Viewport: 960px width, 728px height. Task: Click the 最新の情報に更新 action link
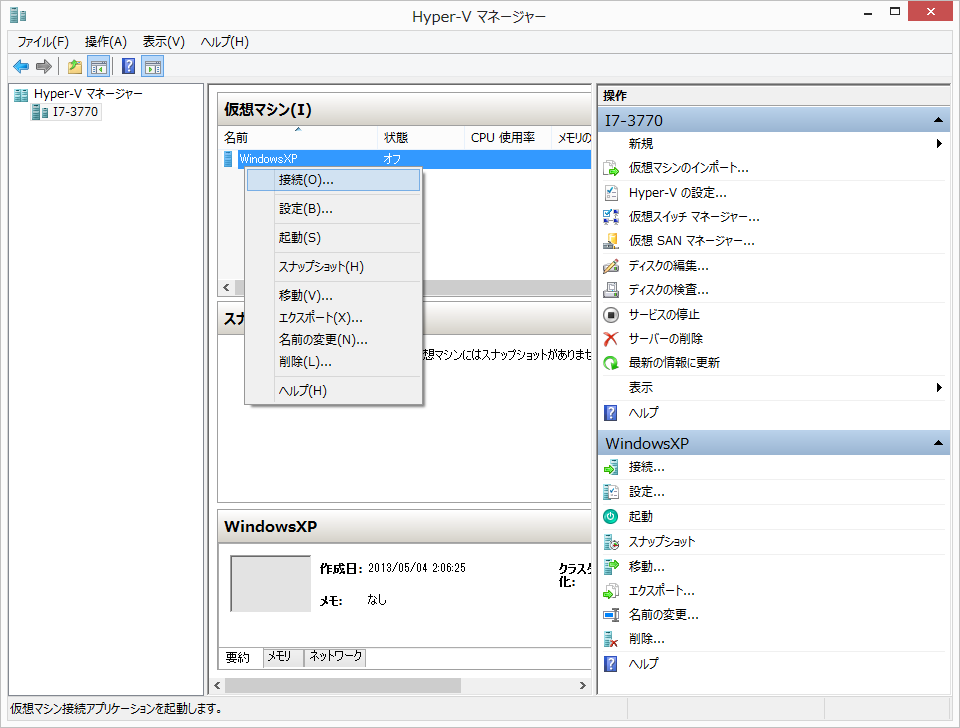[x=674, y=363]
